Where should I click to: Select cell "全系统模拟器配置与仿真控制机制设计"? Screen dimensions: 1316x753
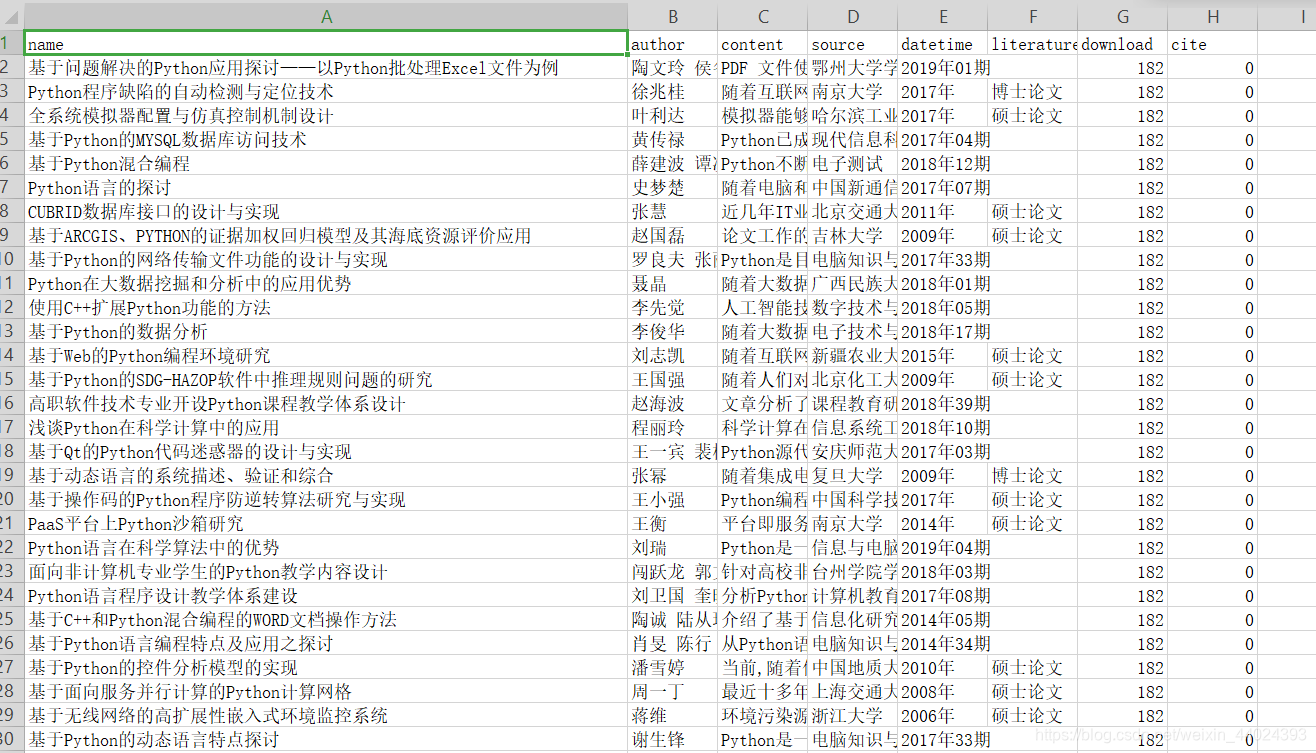point(326,116)
